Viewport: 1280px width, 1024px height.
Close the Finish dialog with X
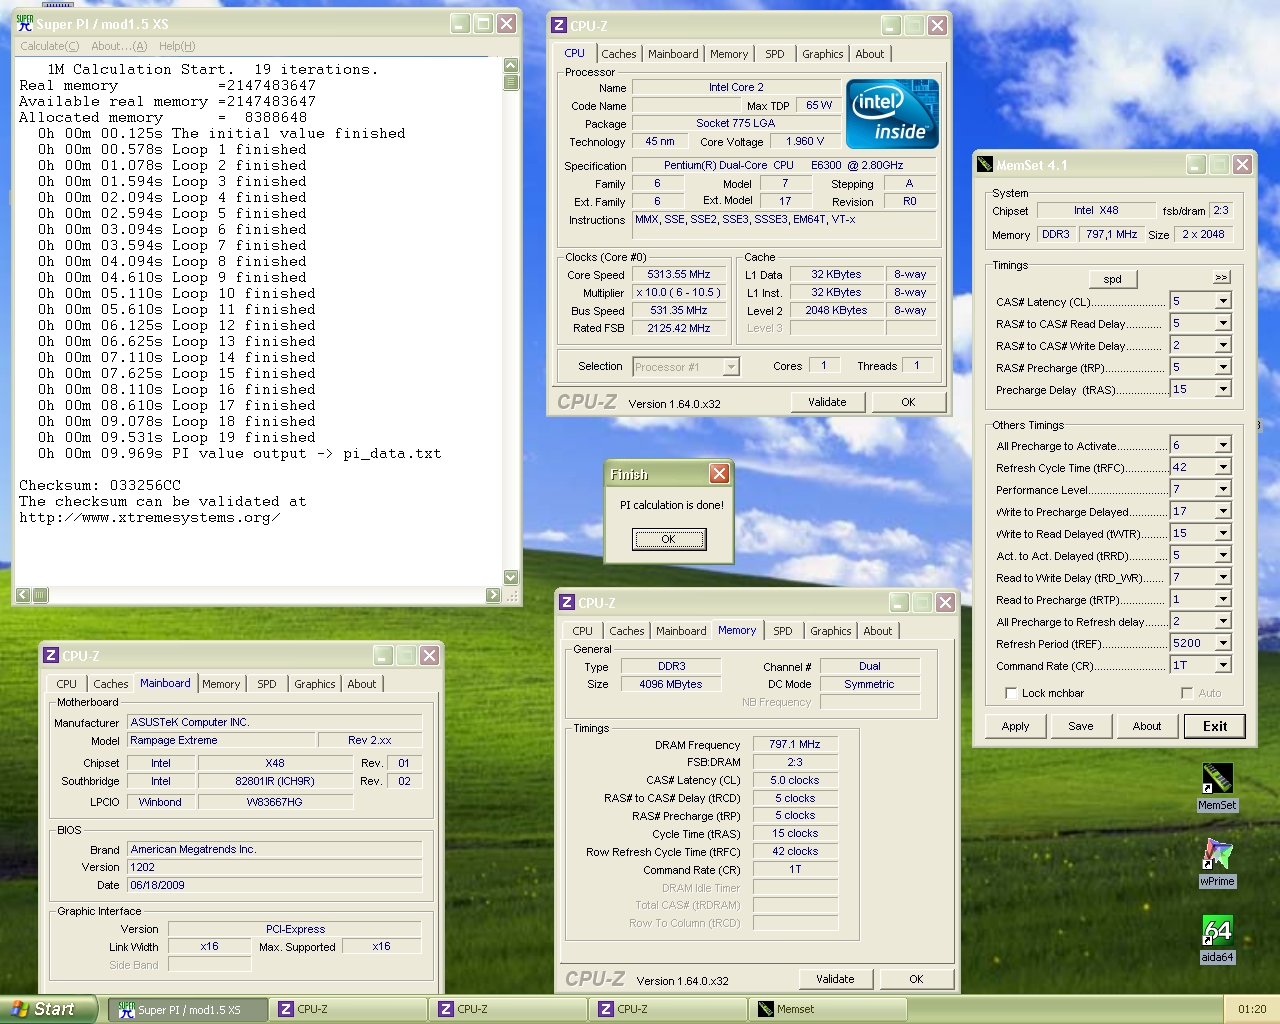click(x=719, y=473)
